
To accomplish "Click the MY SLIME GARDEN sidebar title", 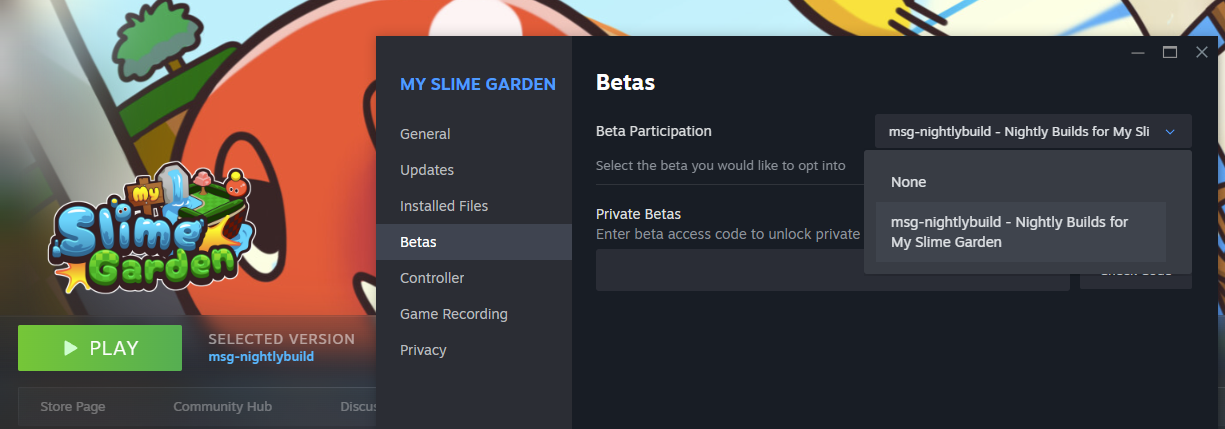I will [x=478, y=84].
